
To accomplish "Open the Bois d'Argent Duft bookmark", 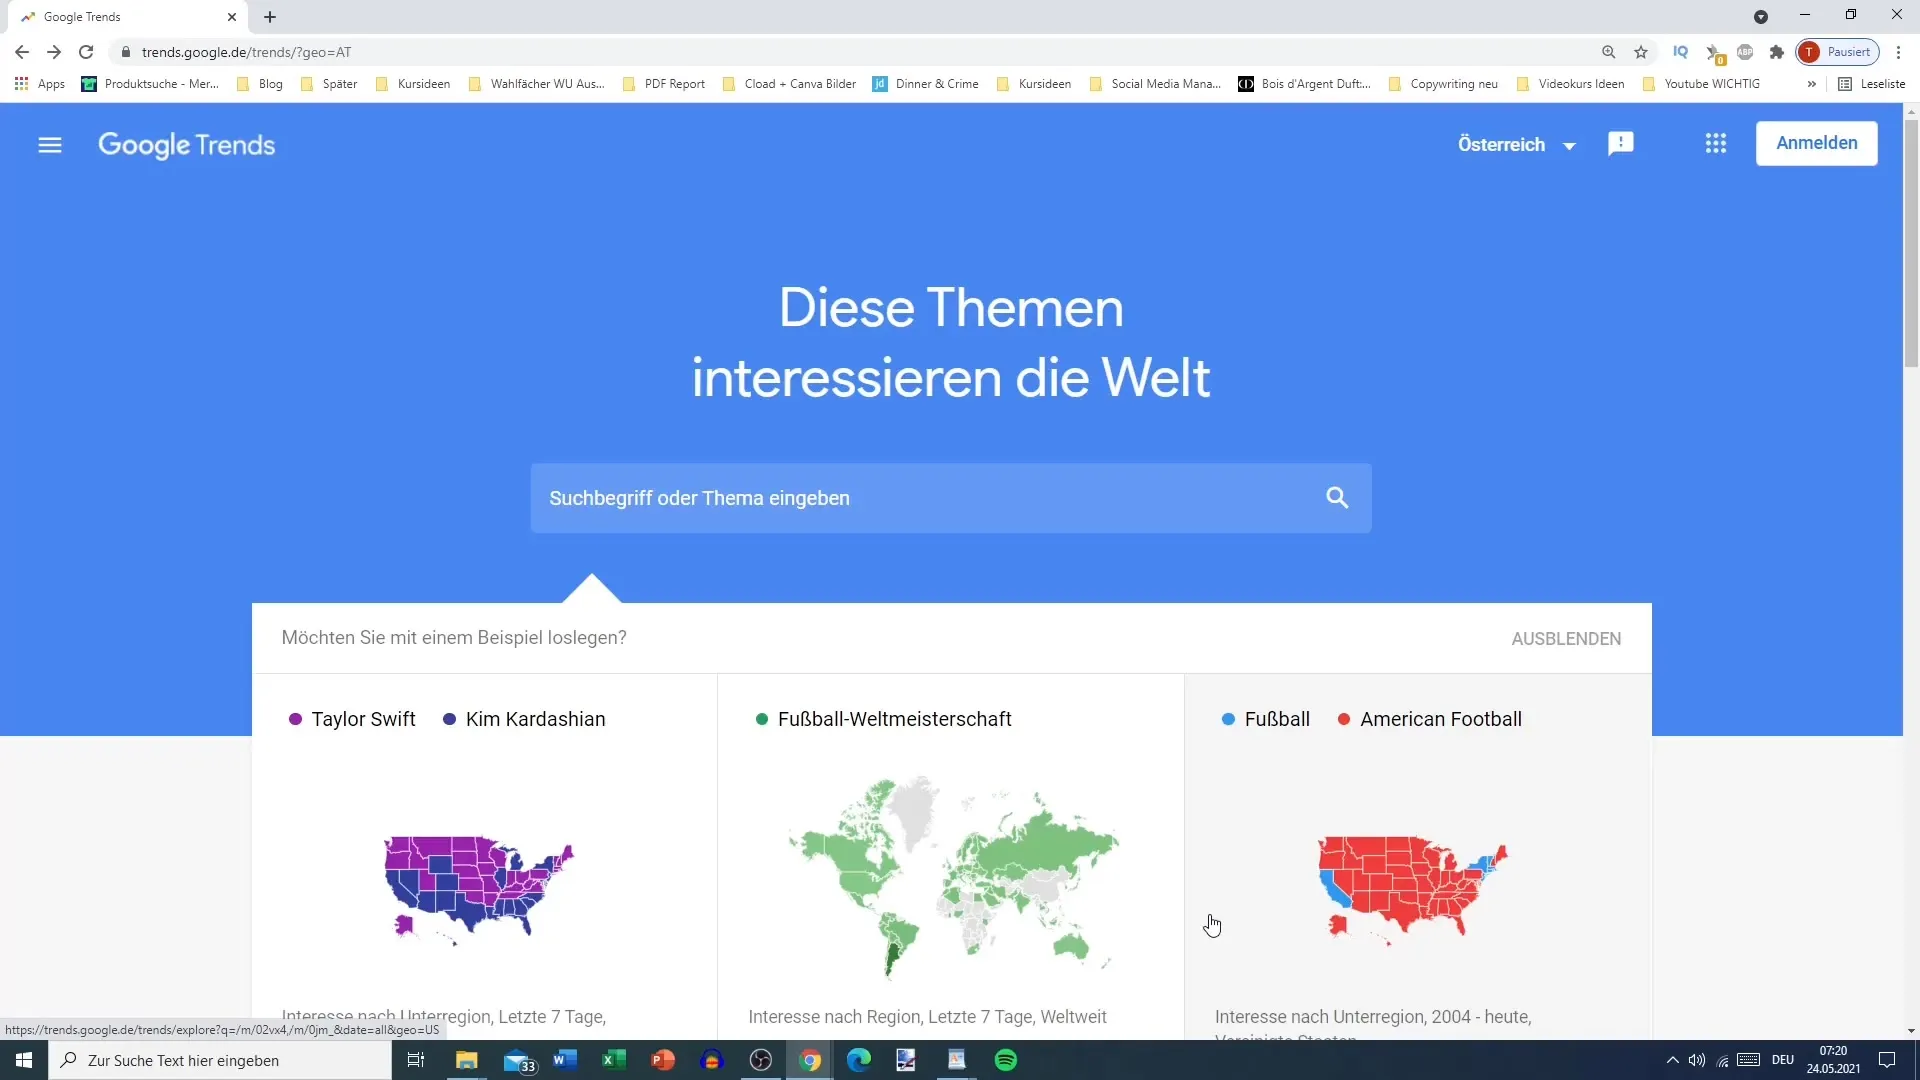I will (1305, 84).
